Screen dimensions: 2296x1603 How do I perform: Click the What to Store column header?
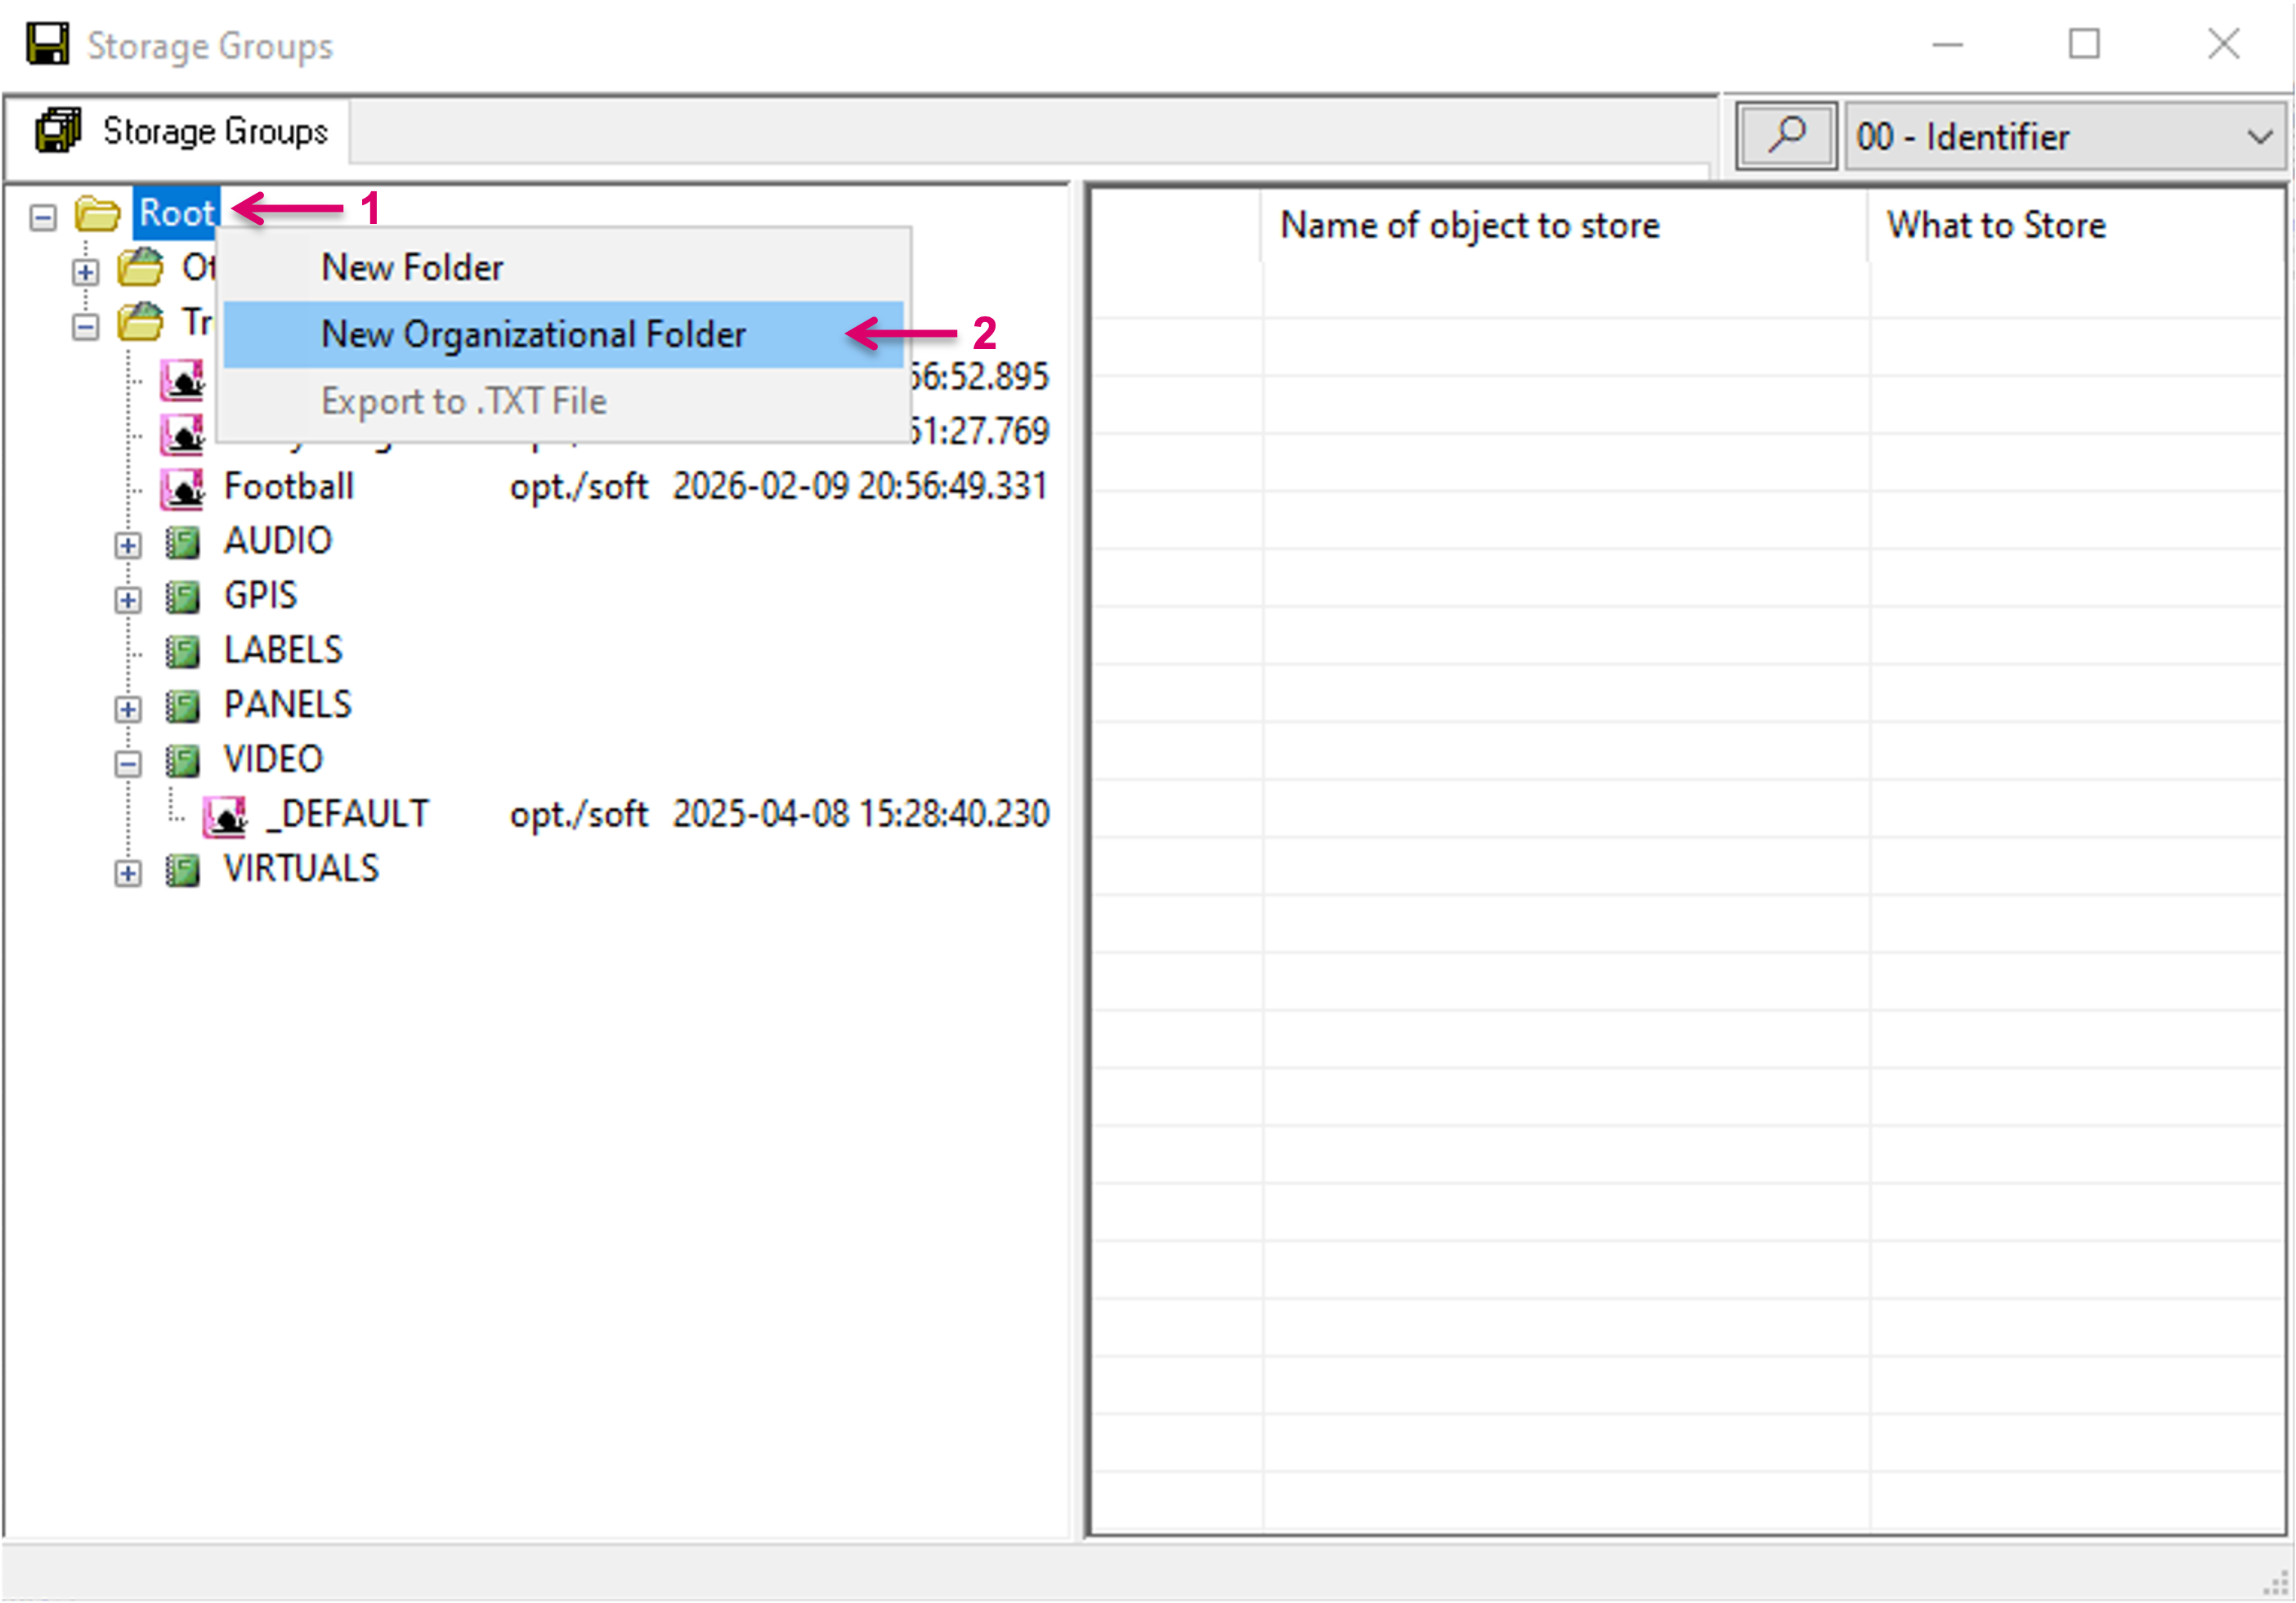click(x=1995, y=225)
